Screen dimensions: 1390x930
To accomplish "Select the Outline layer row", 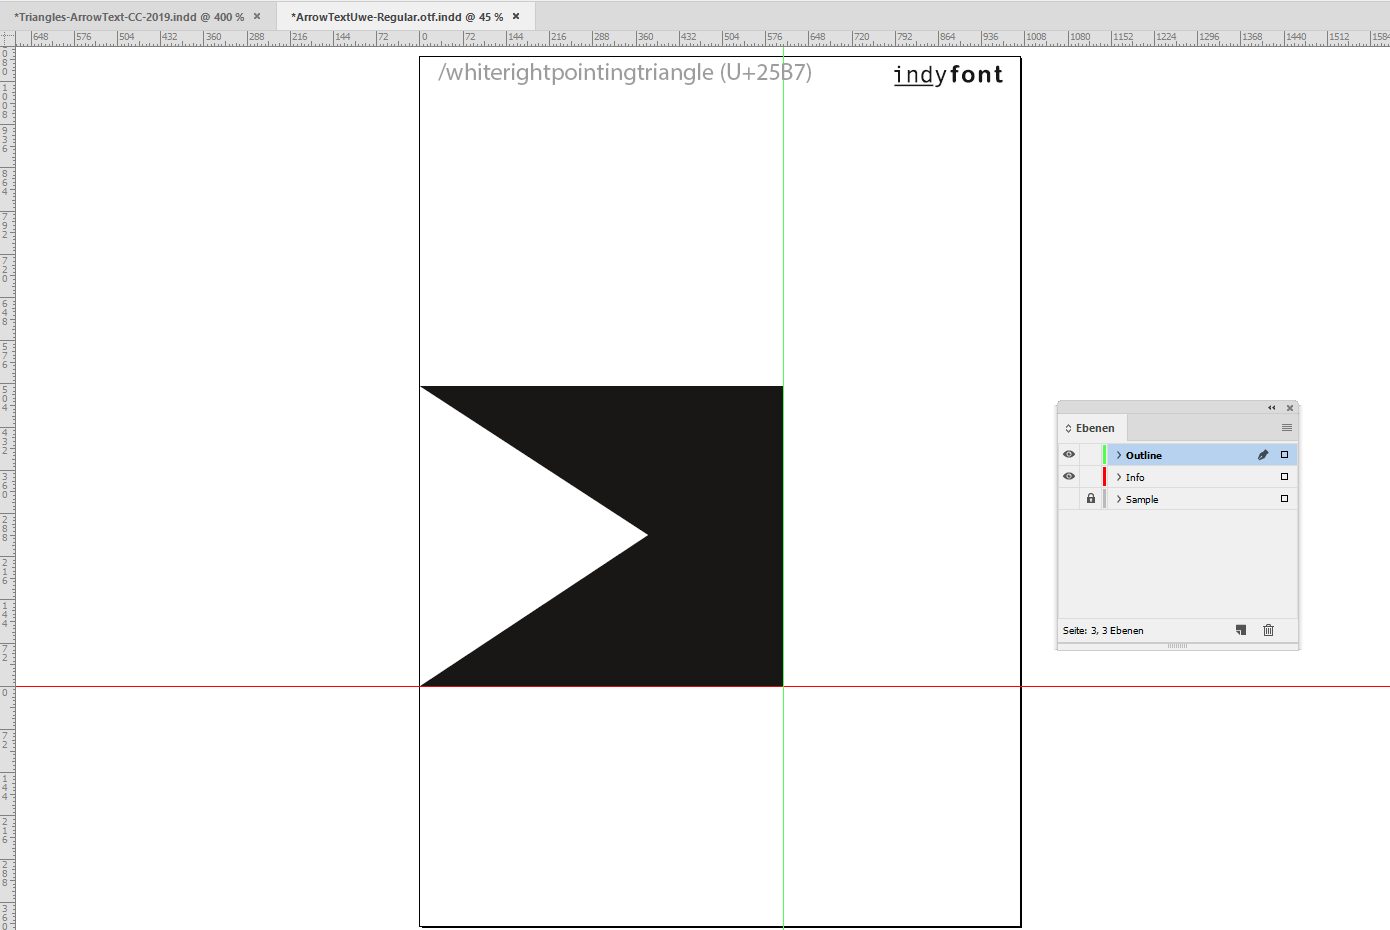I will coord(1178,455).
